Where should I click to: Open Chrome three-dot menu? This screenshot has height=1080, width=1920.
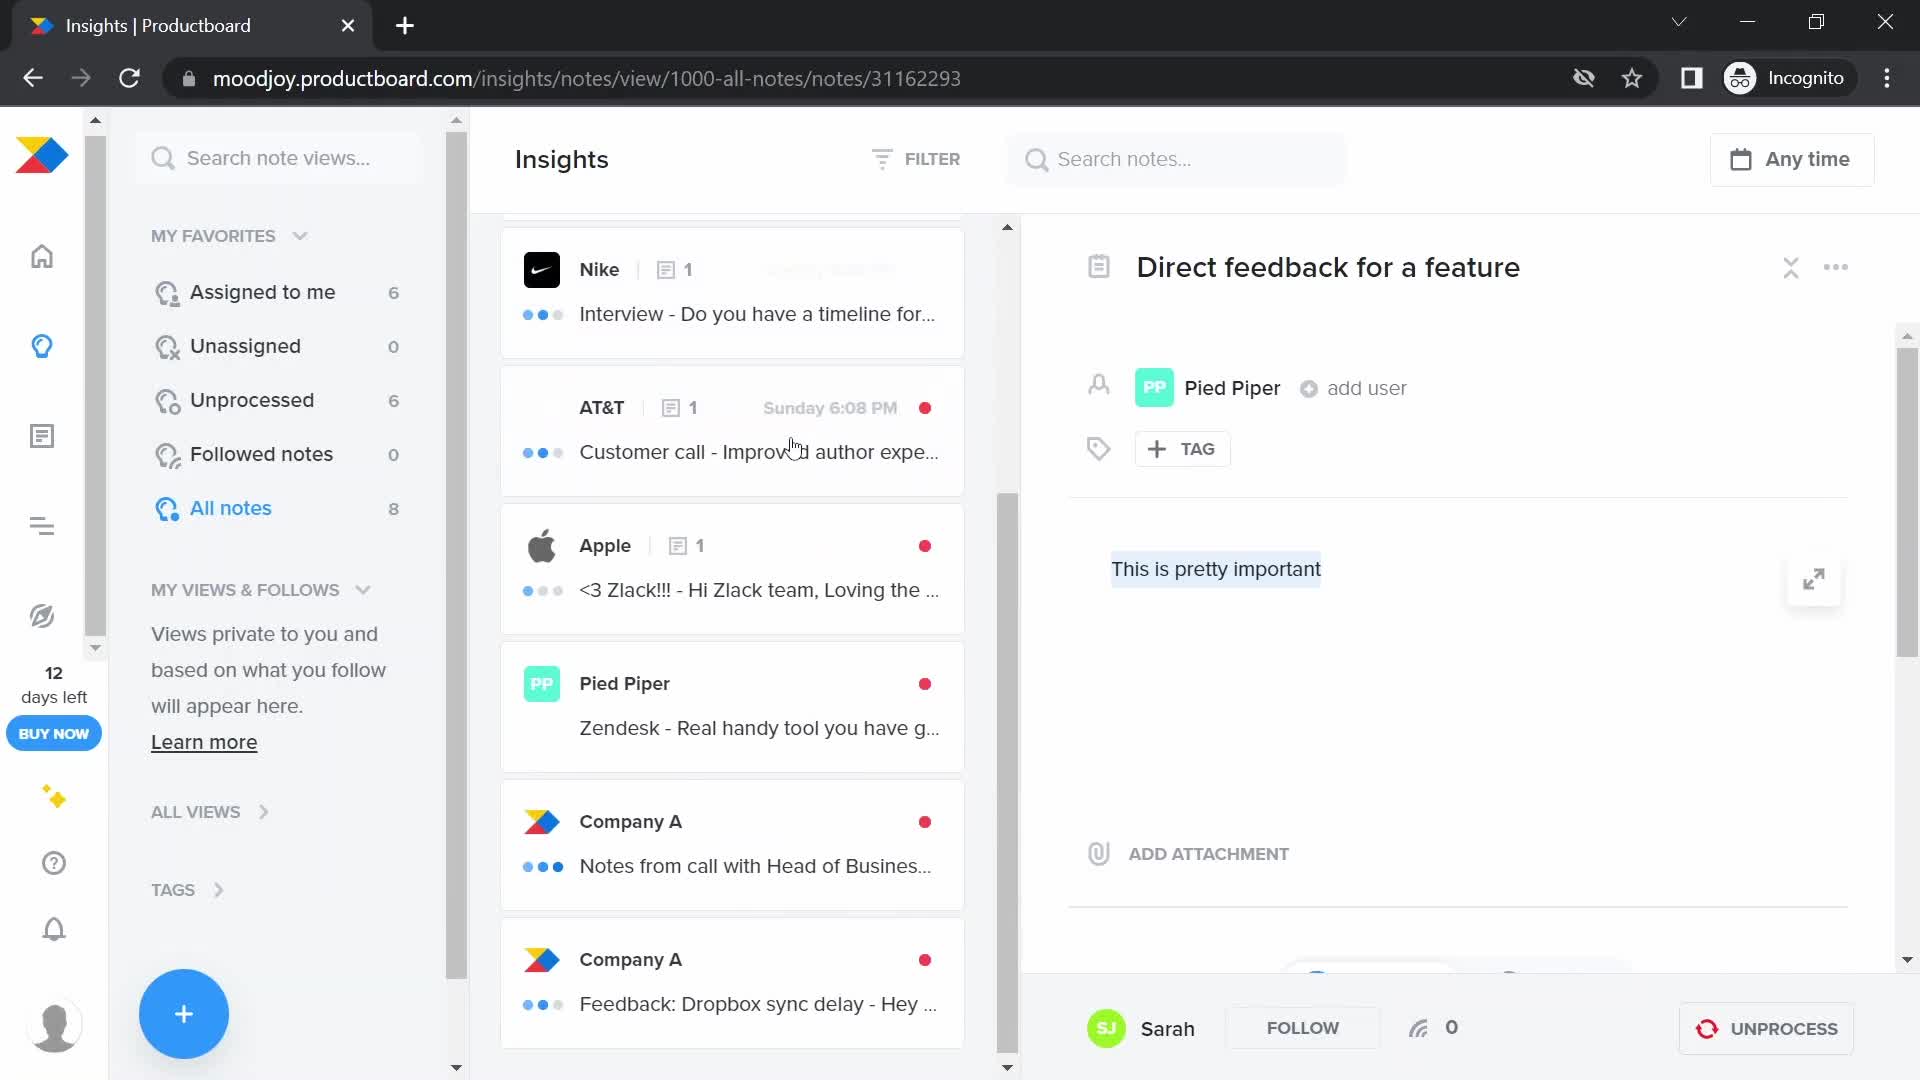(x=1887, y=78)
